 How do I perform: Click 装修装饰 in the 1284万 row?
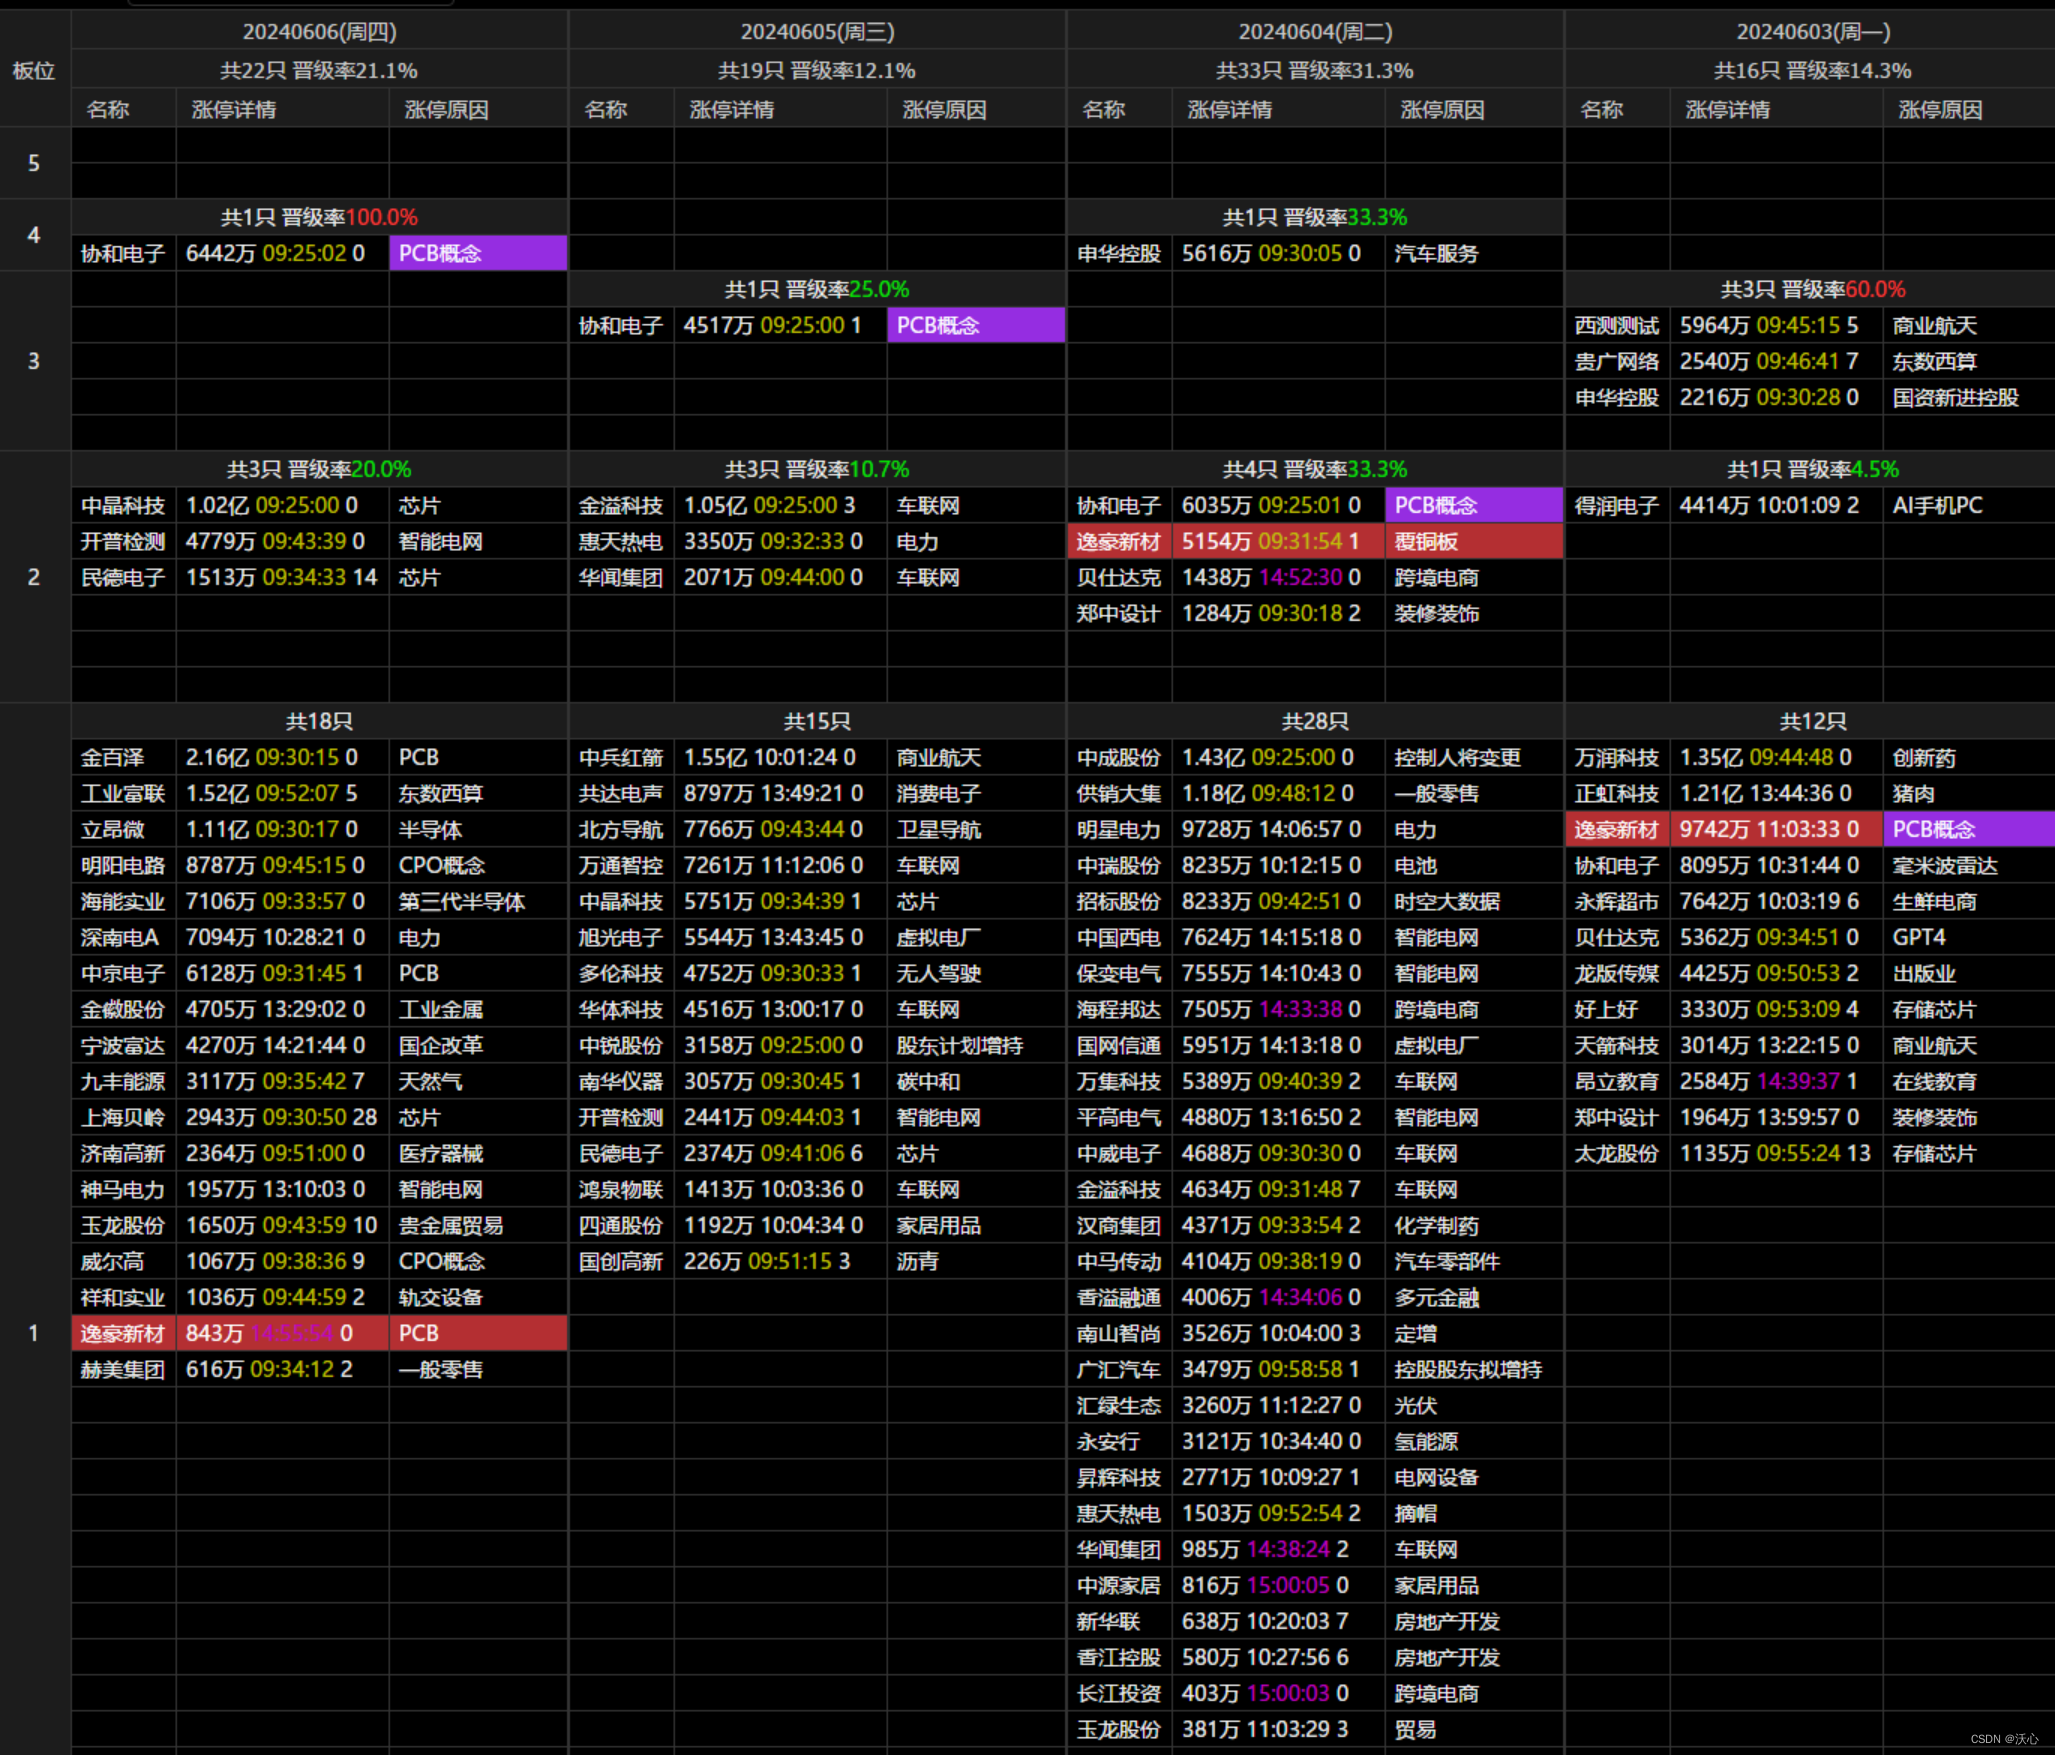pyautogui.click(x=1436, y=614)
